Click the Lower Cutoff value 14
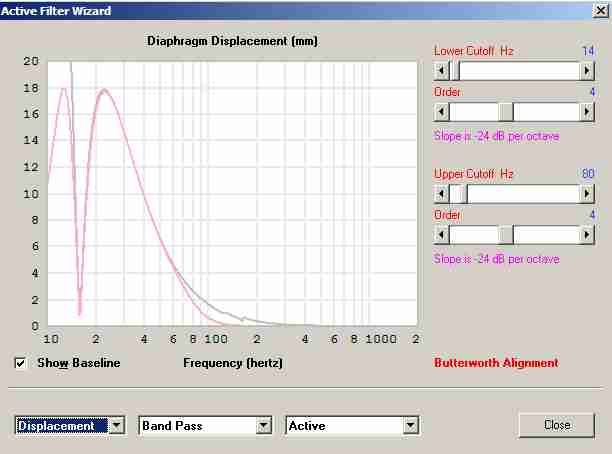 click(x=588, y=51)
